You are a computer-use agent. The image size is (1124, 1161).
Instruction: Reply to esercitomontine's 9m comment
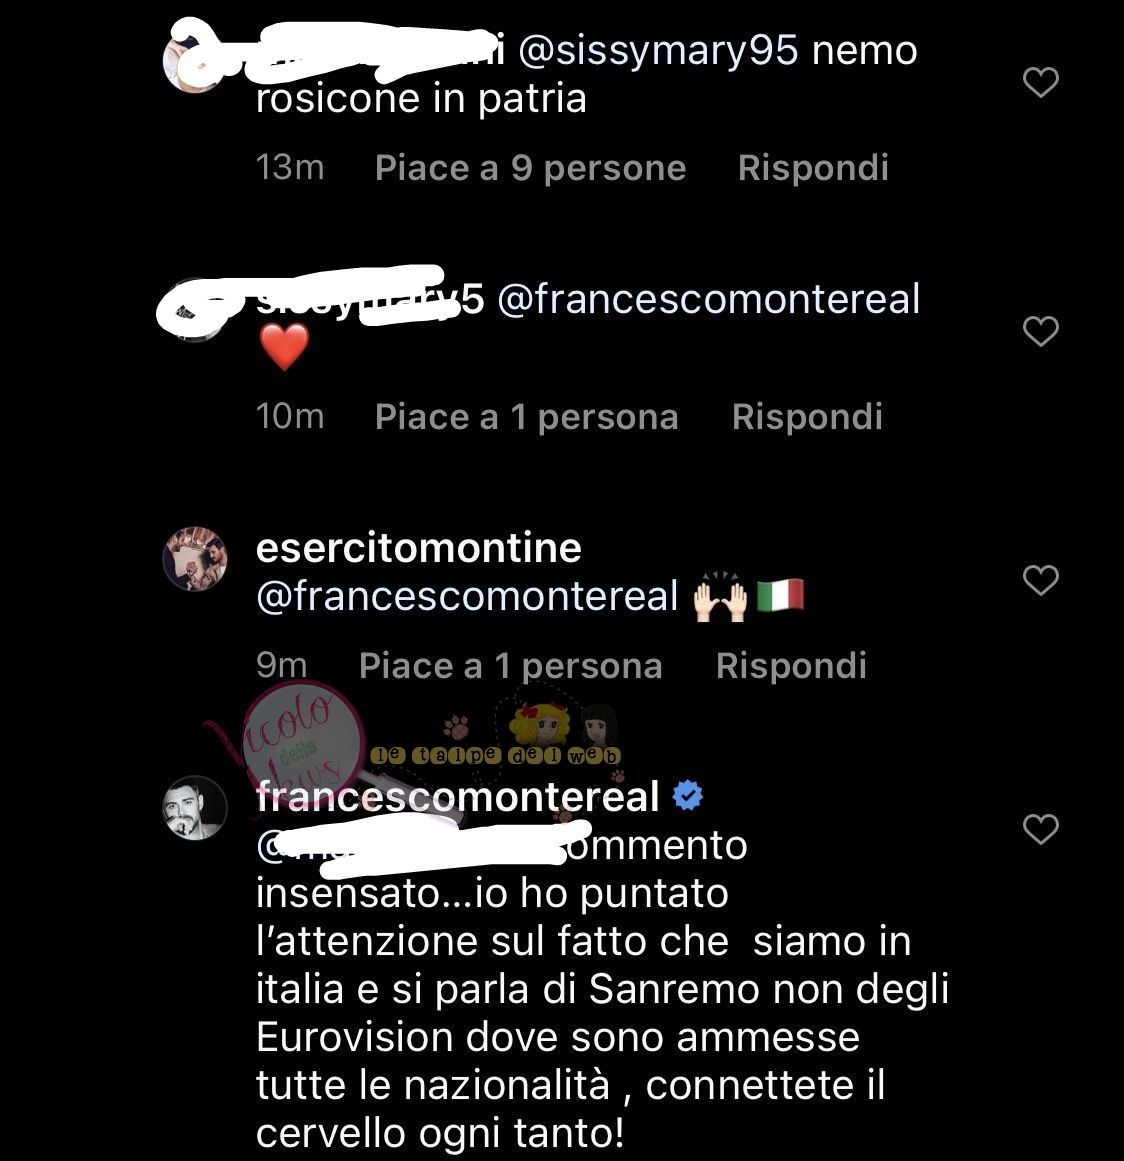791,666
